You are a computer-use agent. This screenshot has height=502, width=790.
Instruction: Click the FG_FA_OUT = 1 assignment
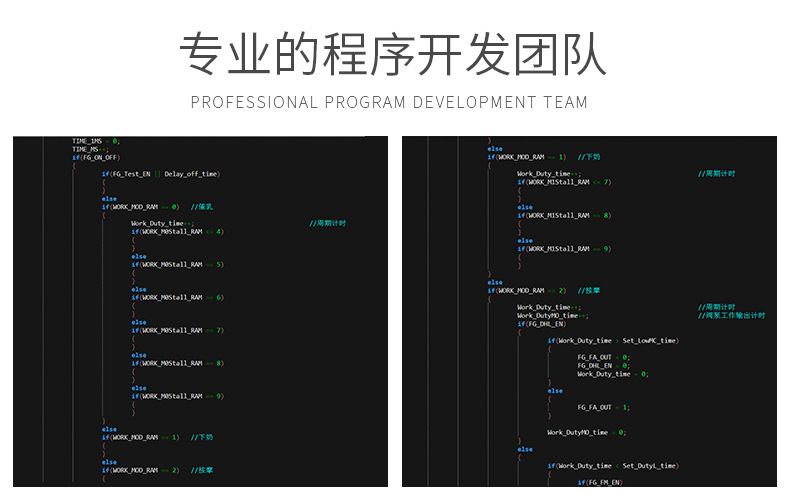604,407
